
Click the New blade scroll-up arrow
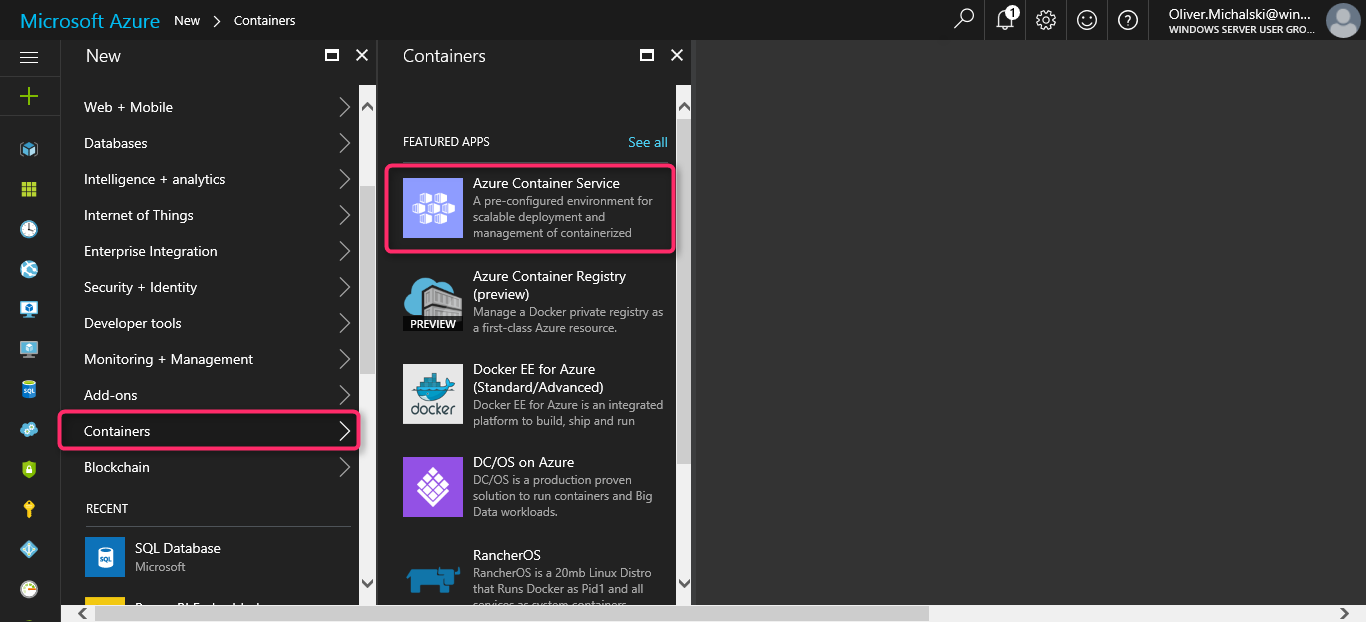pyautogui.click(x=367, y=105)
